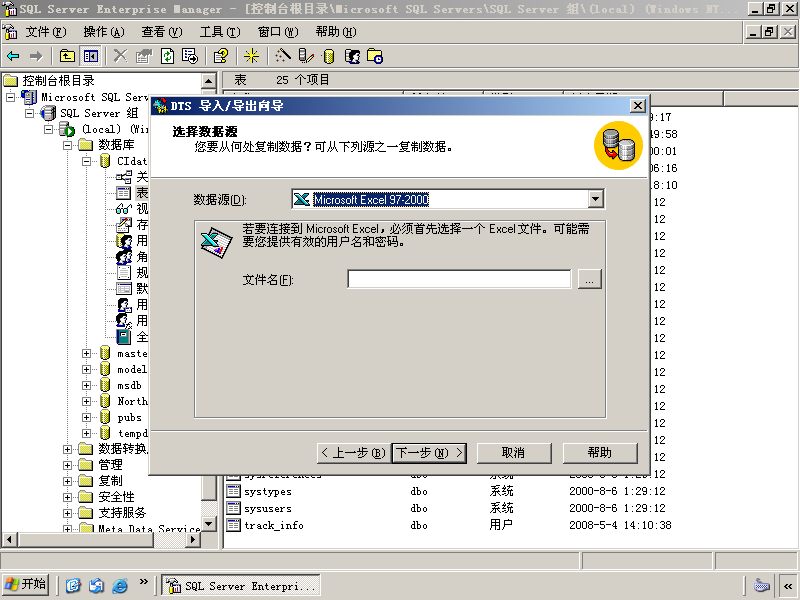Image resolution: width=800 pixels, height=600 pixels.
Task: Open the 数据源 data source dropdown
Action: point(595,199)
